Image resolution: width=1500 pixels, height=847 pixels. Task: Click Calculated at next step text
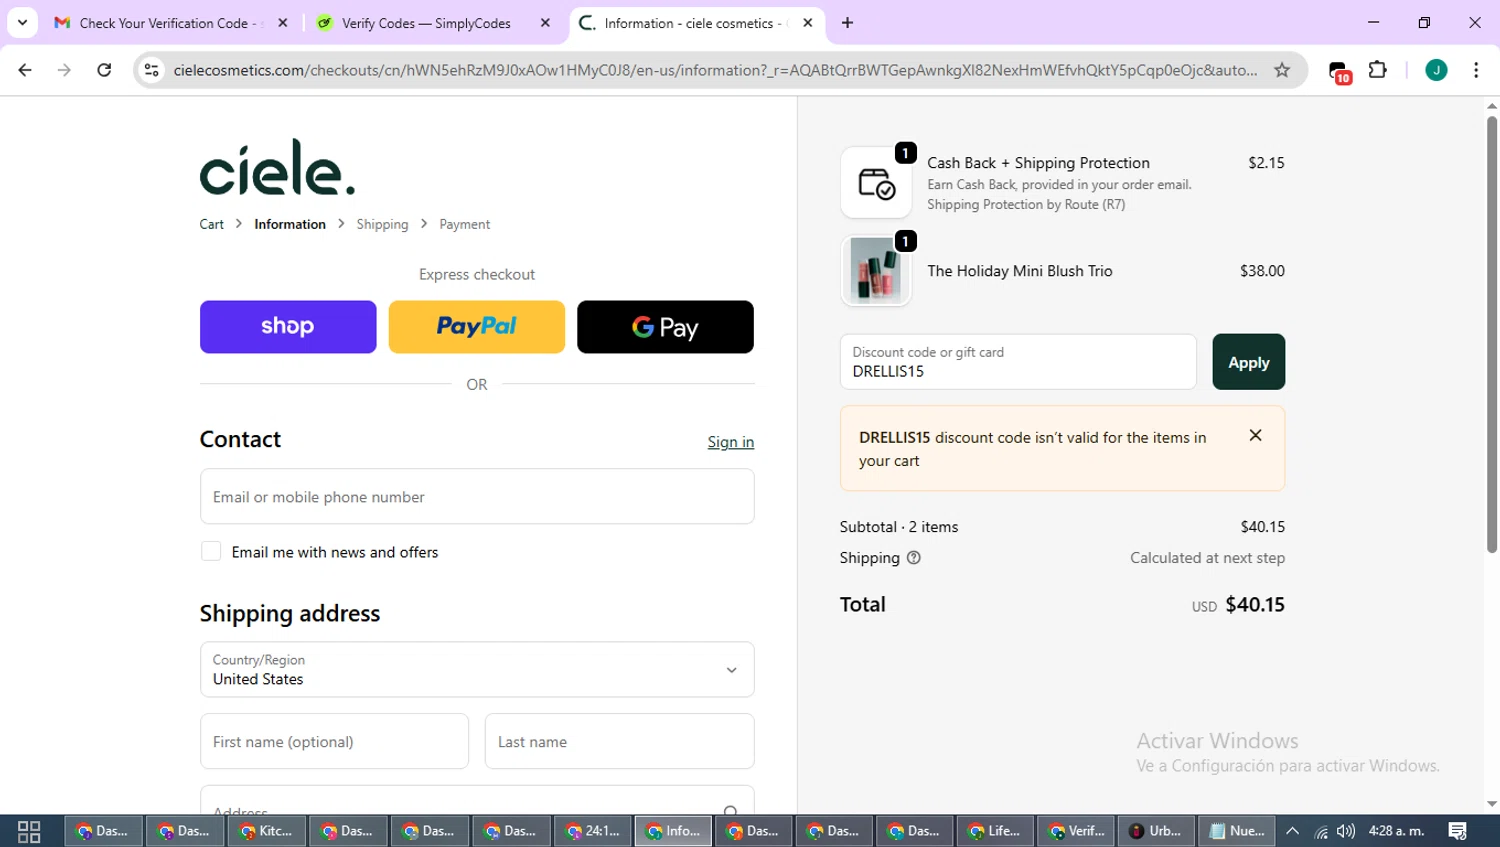pyautogui.click(x=1208, y=558)
